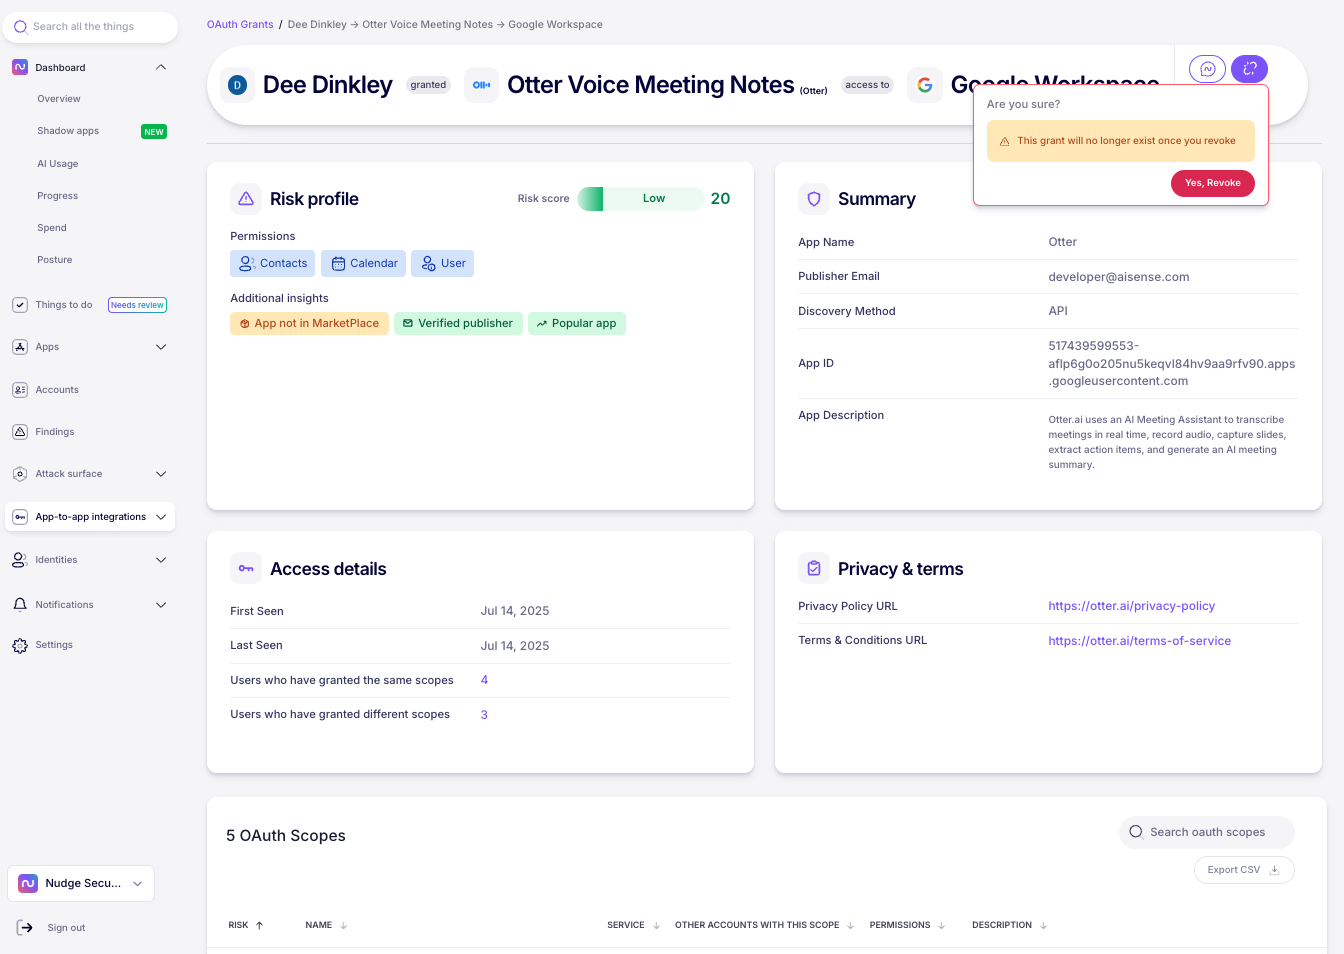The width and height of the screenshot is (1344, 954).
Task: Click the Notifications bell icon
Action: click(x=20, y=605)
